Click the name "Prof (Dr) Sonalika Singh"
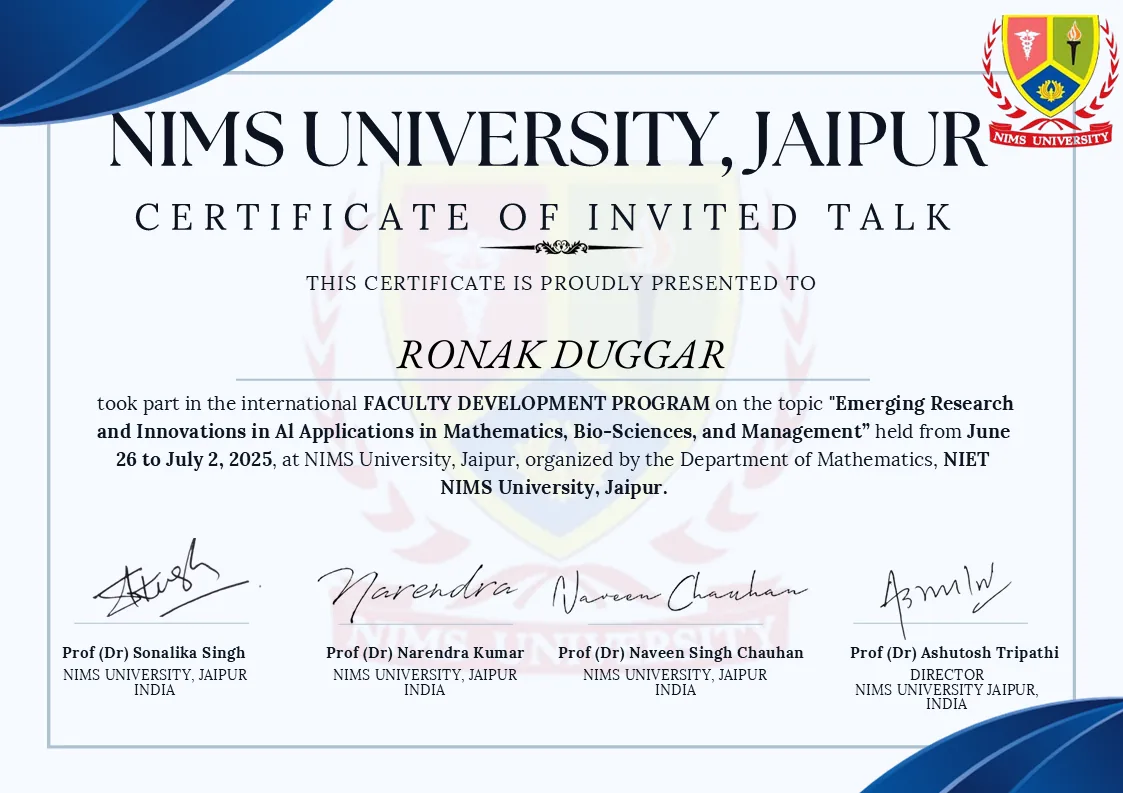1123x793 pixels. pyautogui.click(x=154, y=653)
